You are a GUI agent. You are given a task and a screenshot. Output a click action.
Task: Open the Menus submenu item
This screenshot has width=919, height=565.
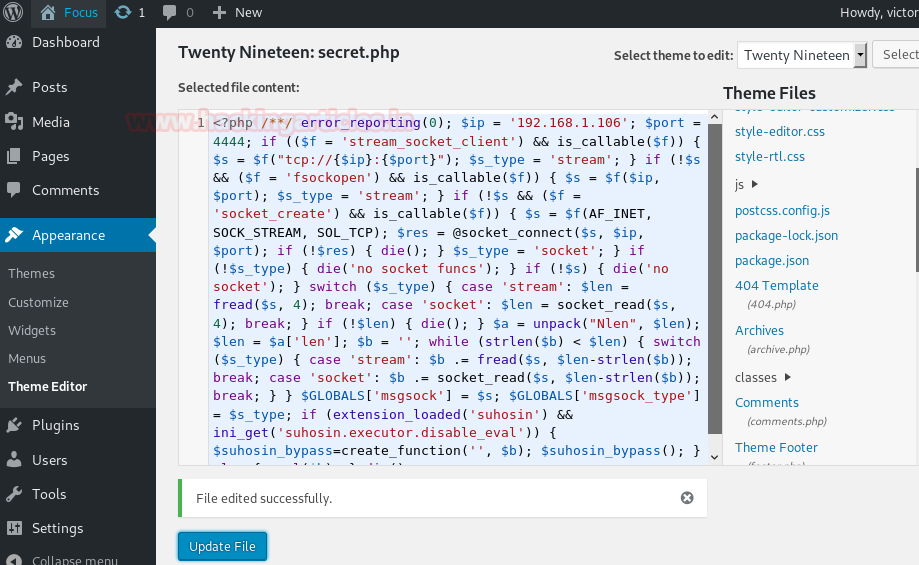[x=27, y=359]
